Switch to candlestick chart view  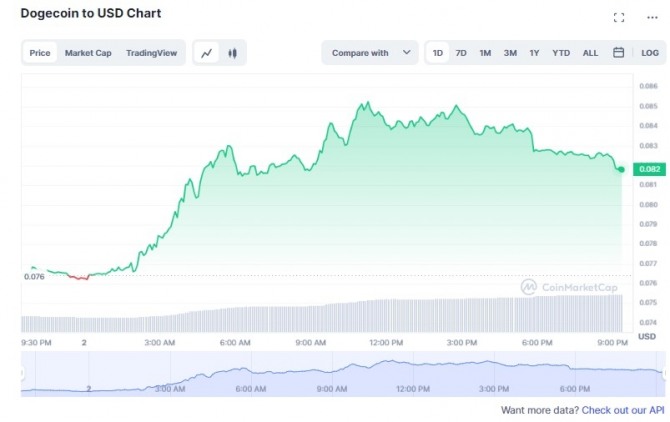[232, 53]
